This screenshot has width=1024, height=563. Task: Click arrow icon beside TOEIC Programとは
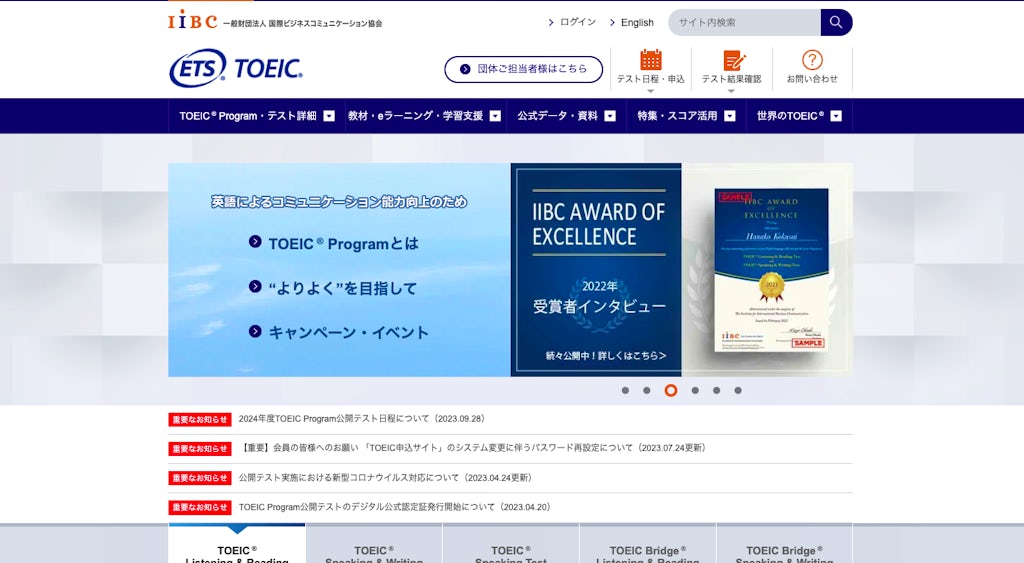[x=255, y=243]
